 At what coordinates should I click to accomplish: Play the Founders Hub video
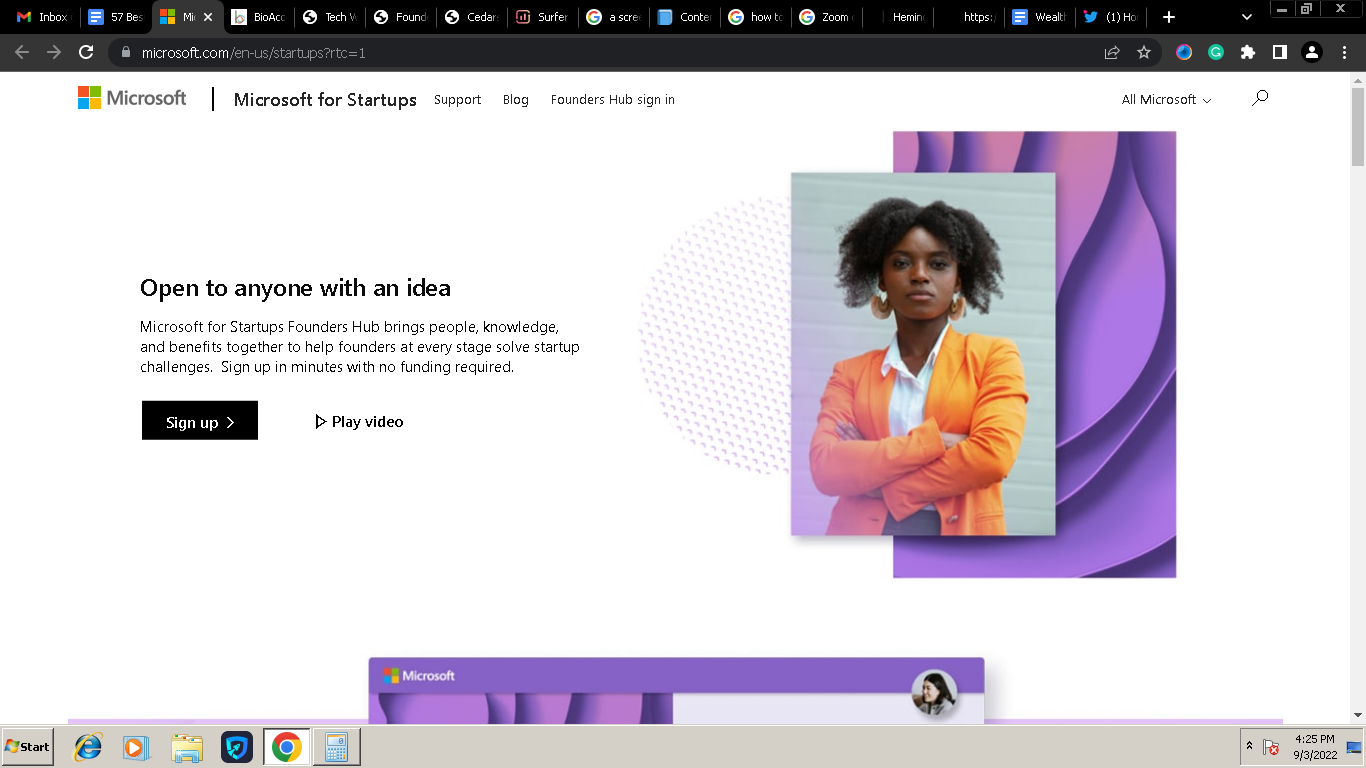(359, 422)
